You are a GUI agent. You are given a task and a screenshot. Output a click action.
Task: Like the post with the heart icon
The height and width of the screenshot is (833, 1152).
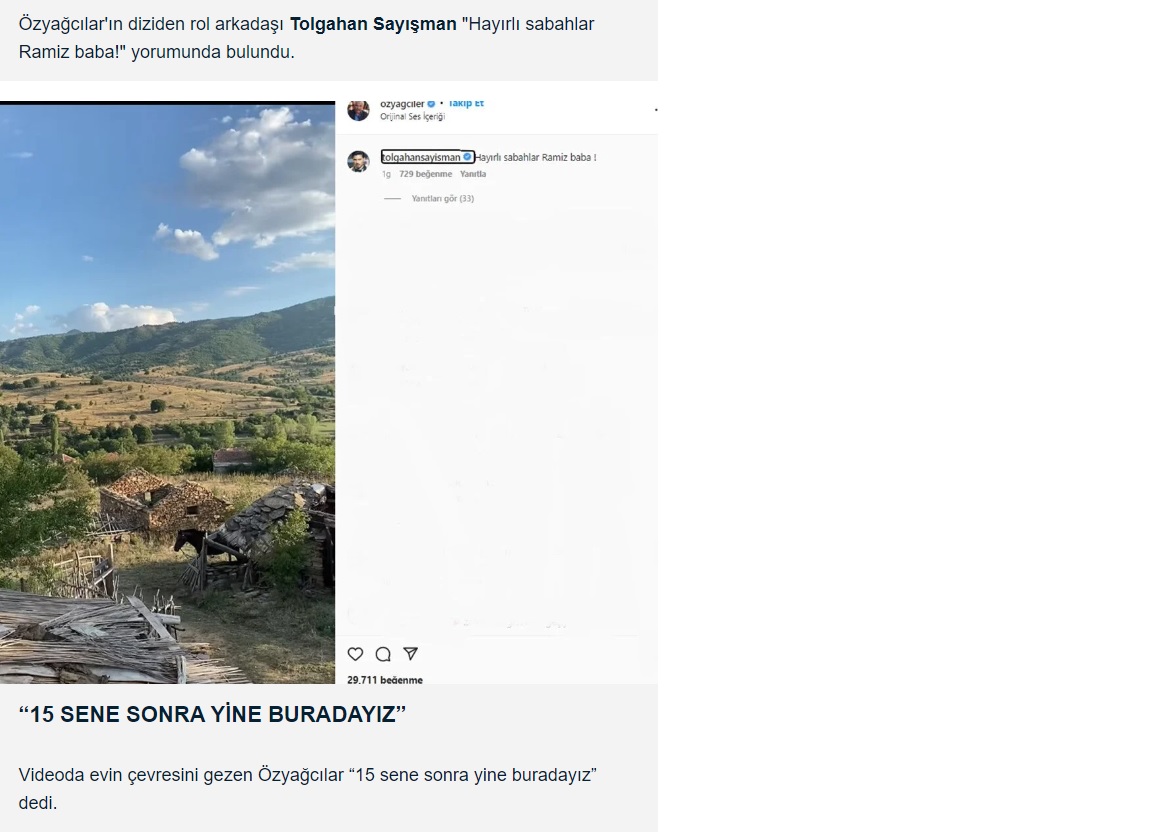pyautogui.click(x=355, y=654)
